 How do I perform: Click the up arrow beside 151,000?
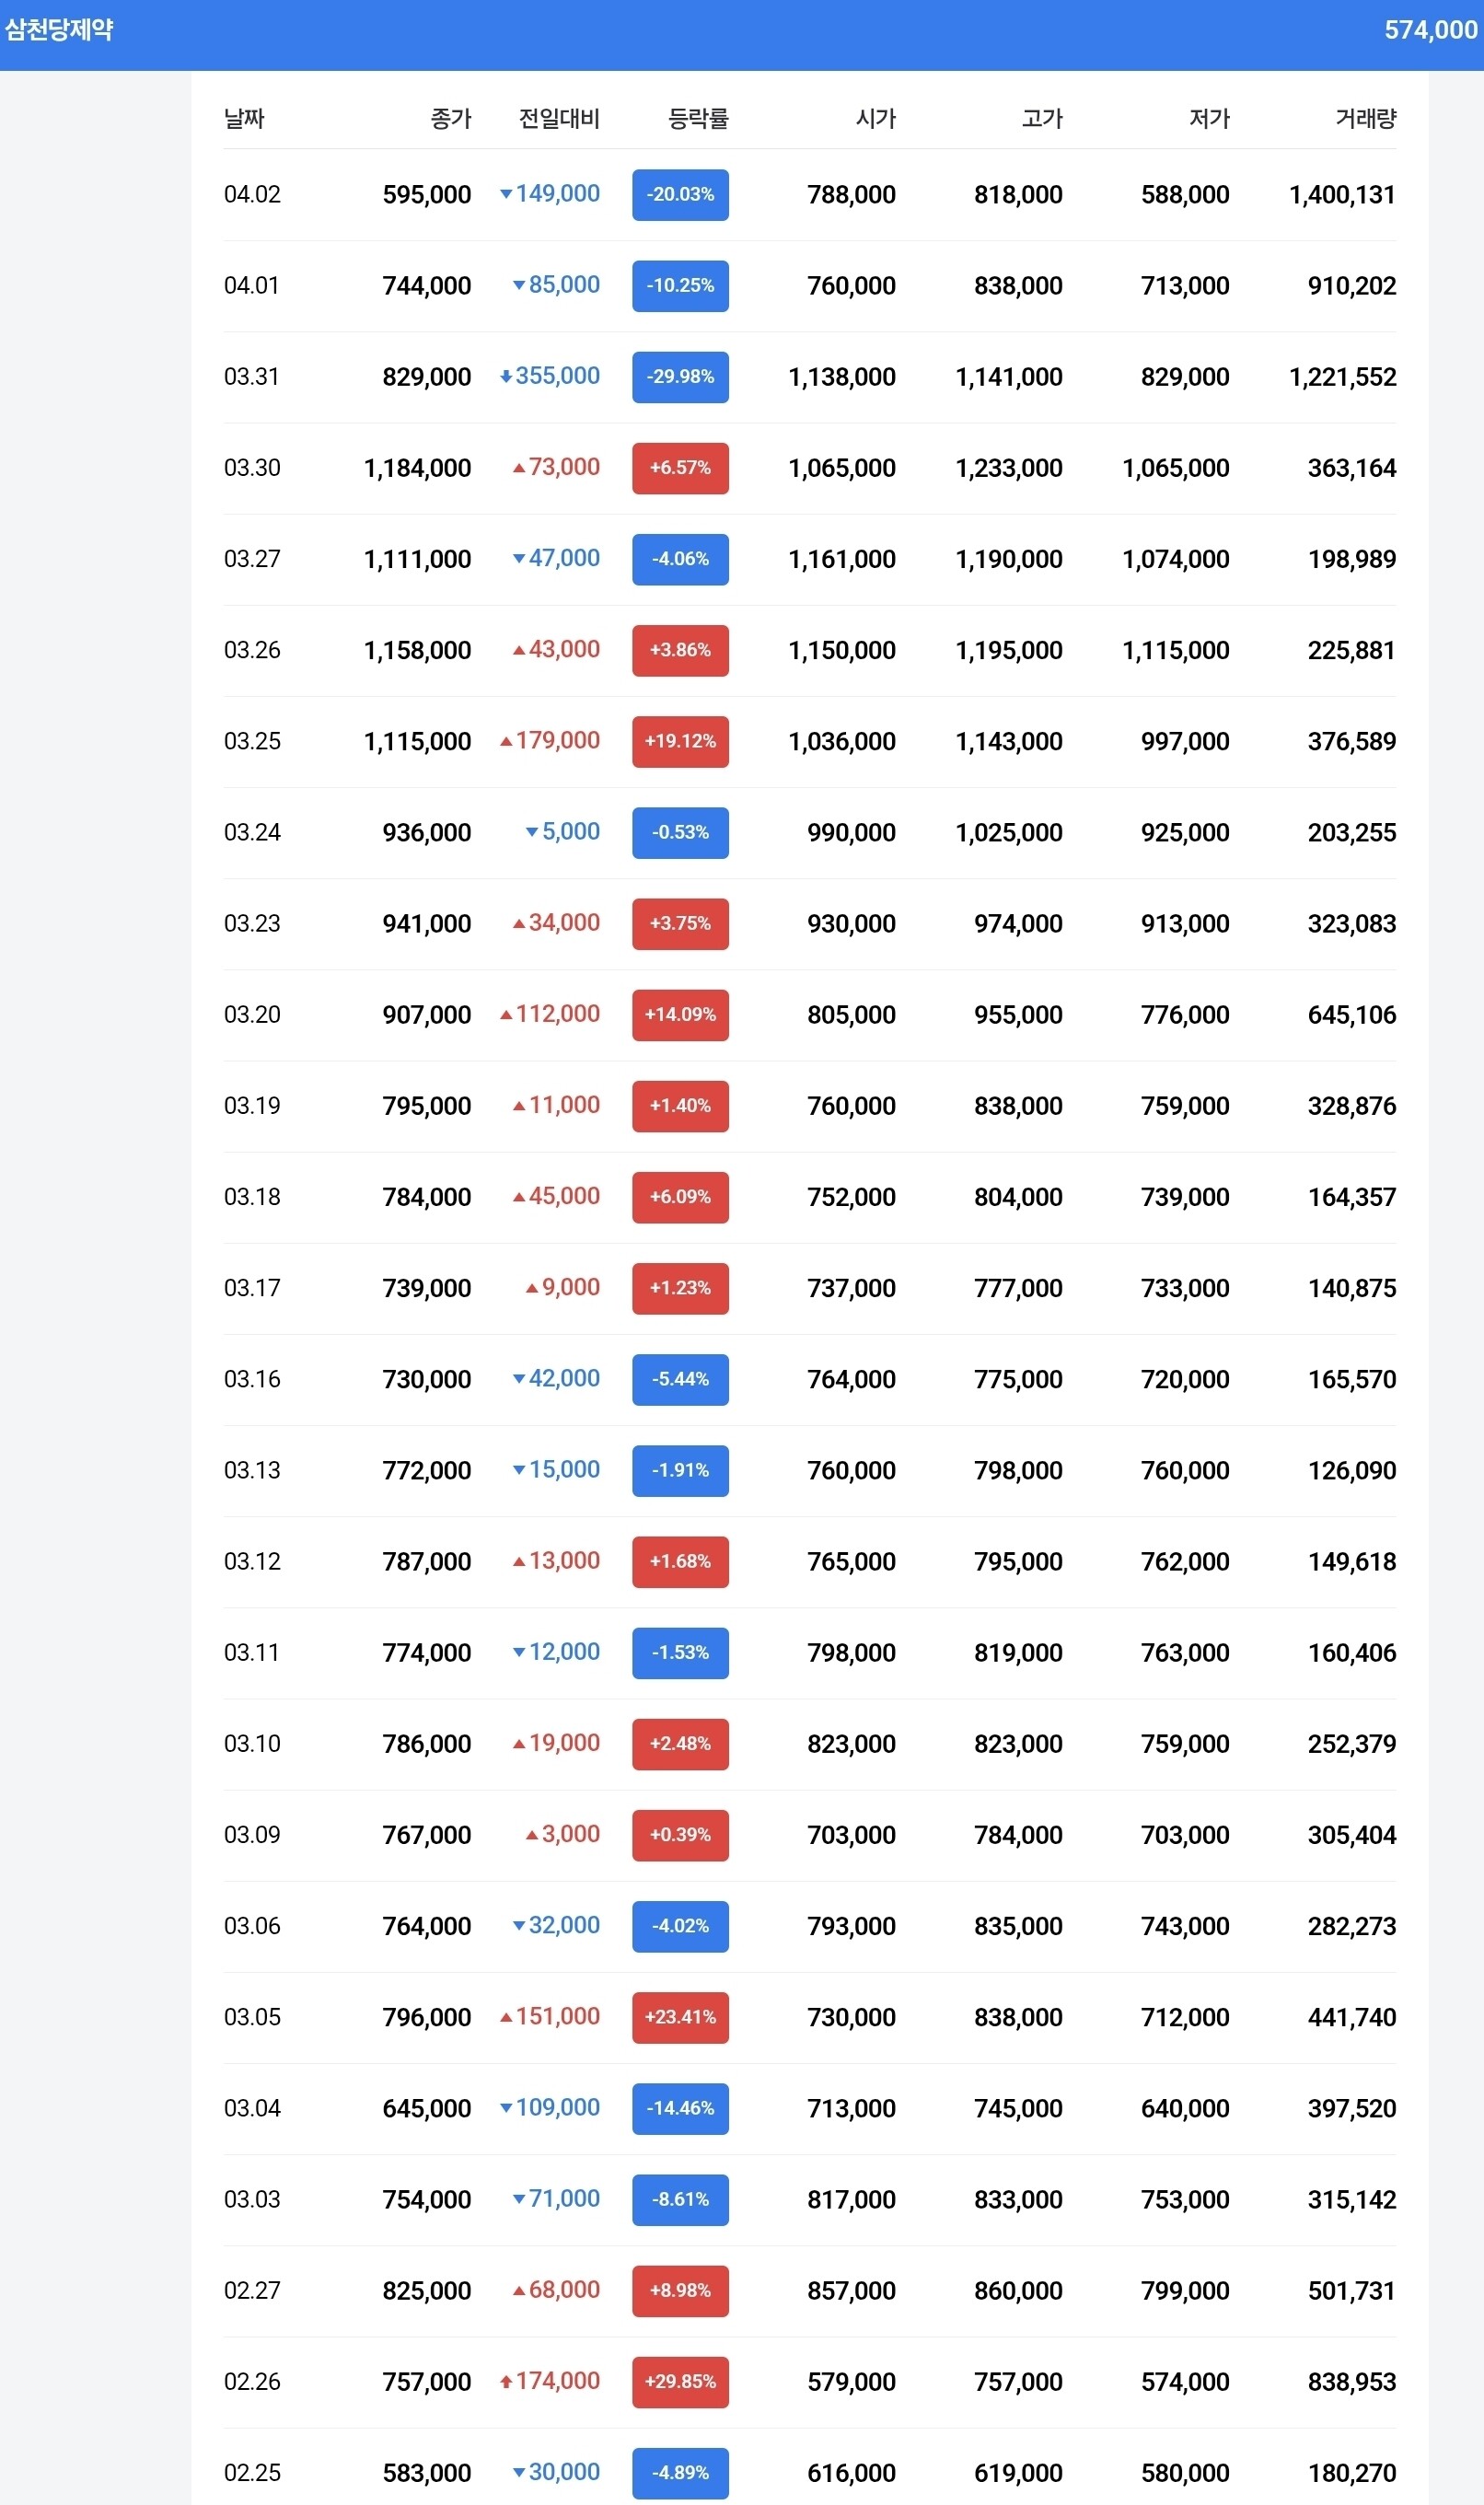506,2017
